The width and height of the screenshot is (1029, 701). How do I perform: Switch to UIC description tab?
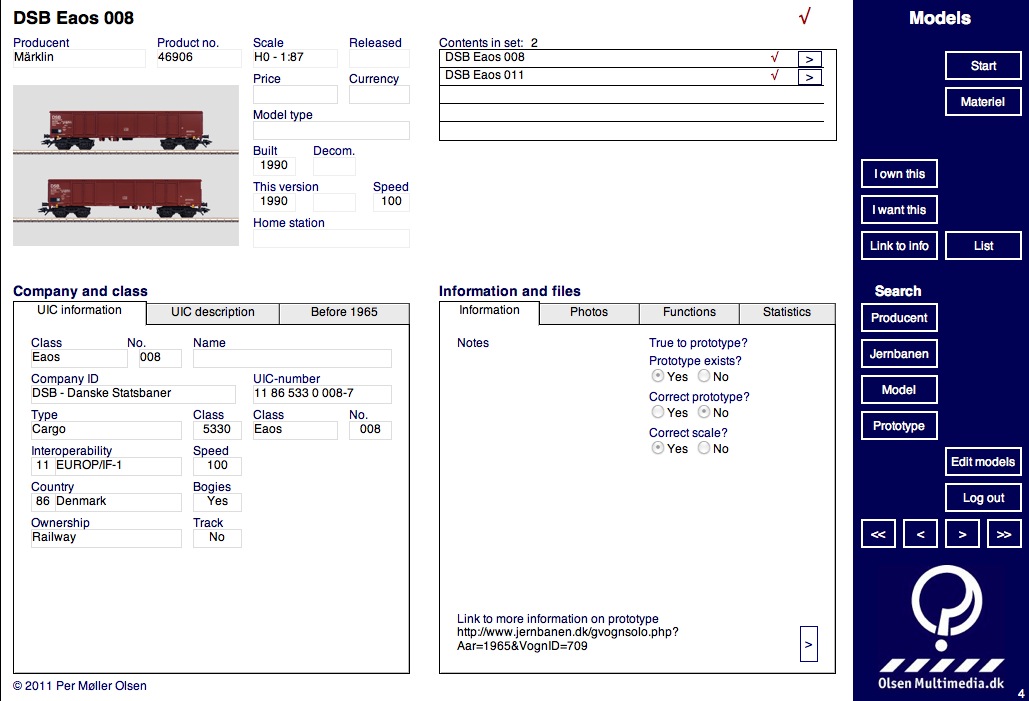coord(213,312)
